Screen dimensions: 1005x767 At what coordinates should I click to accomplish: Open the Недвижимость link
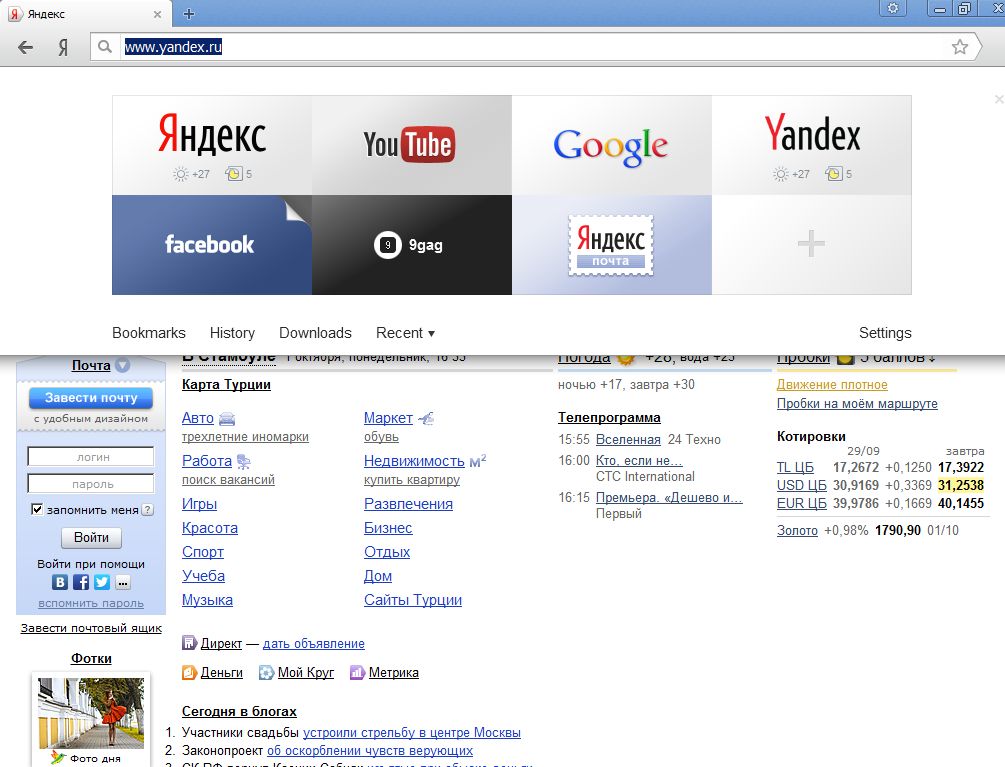pos(414,461)
